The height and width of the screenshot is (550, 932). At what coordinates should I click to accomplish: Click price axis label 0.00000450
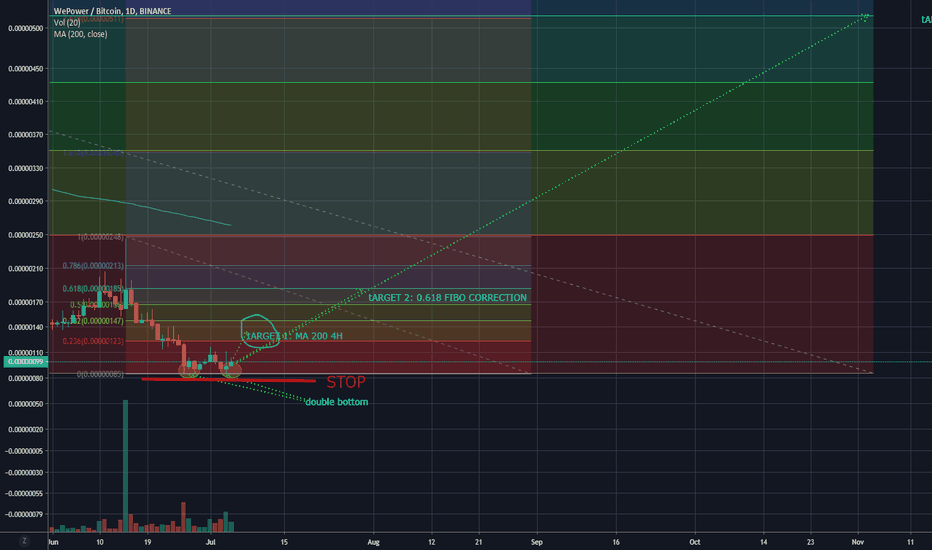click(26, 68)
